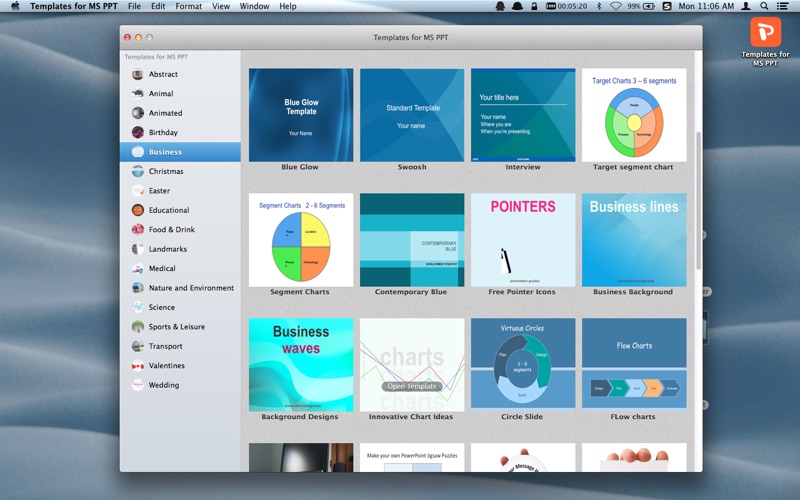The width and height of the screenshot is (800, 500).
Task: Open the Apple menu
Action: [x=15, y=6]
